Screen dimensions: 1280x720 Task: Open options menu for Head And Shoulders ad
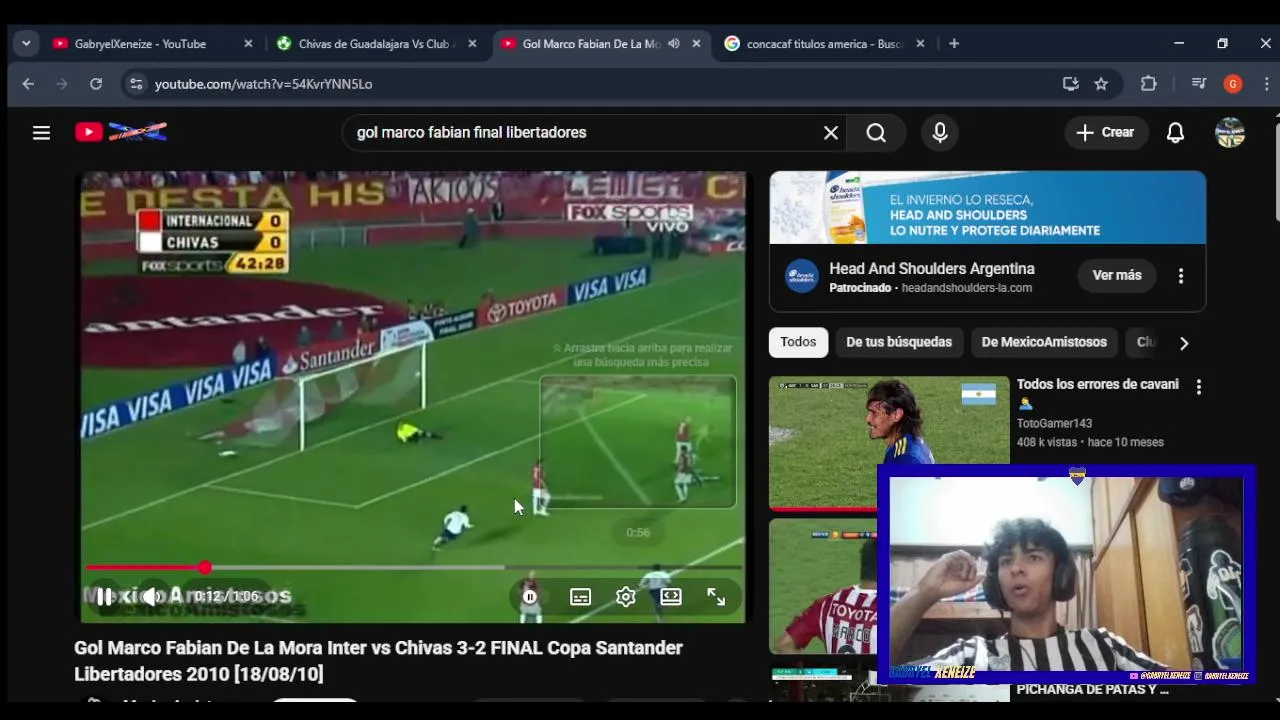pyautogui.click(x=1181, y=276)
